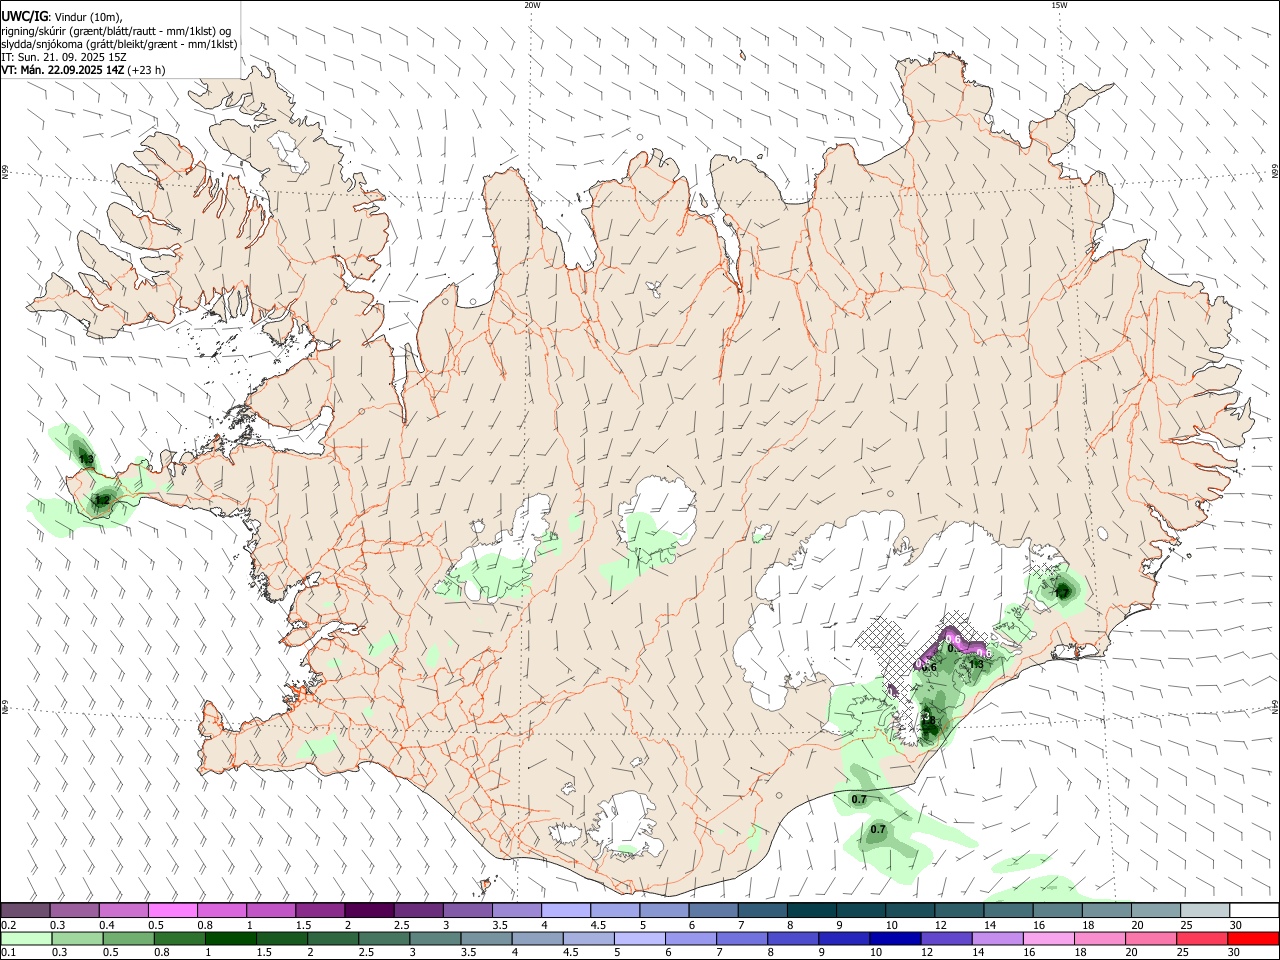Click the 0.2 label on the legend

(x=9, y=925)
